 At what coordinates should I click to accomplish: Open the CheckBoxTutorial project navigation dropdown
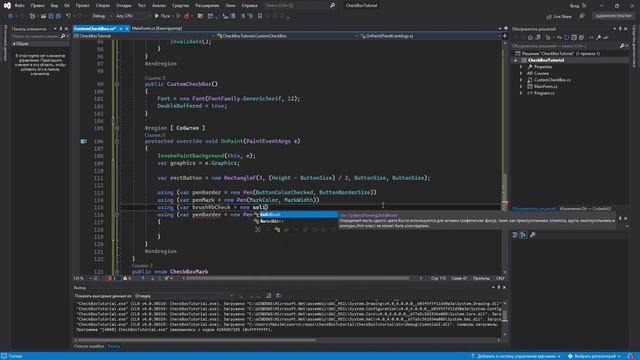pyautogui.click(x=144, y=36)
